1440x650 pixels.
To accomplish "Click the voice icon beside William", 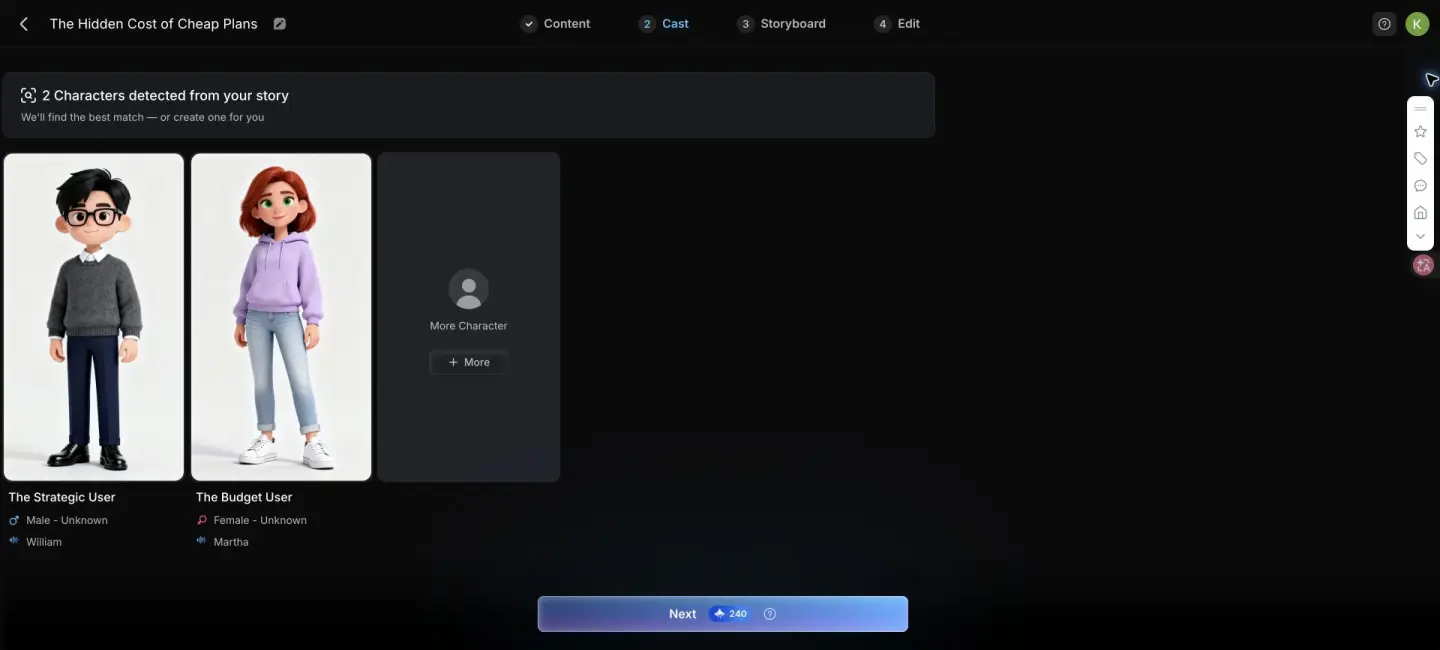I will (x=14, y=541).
